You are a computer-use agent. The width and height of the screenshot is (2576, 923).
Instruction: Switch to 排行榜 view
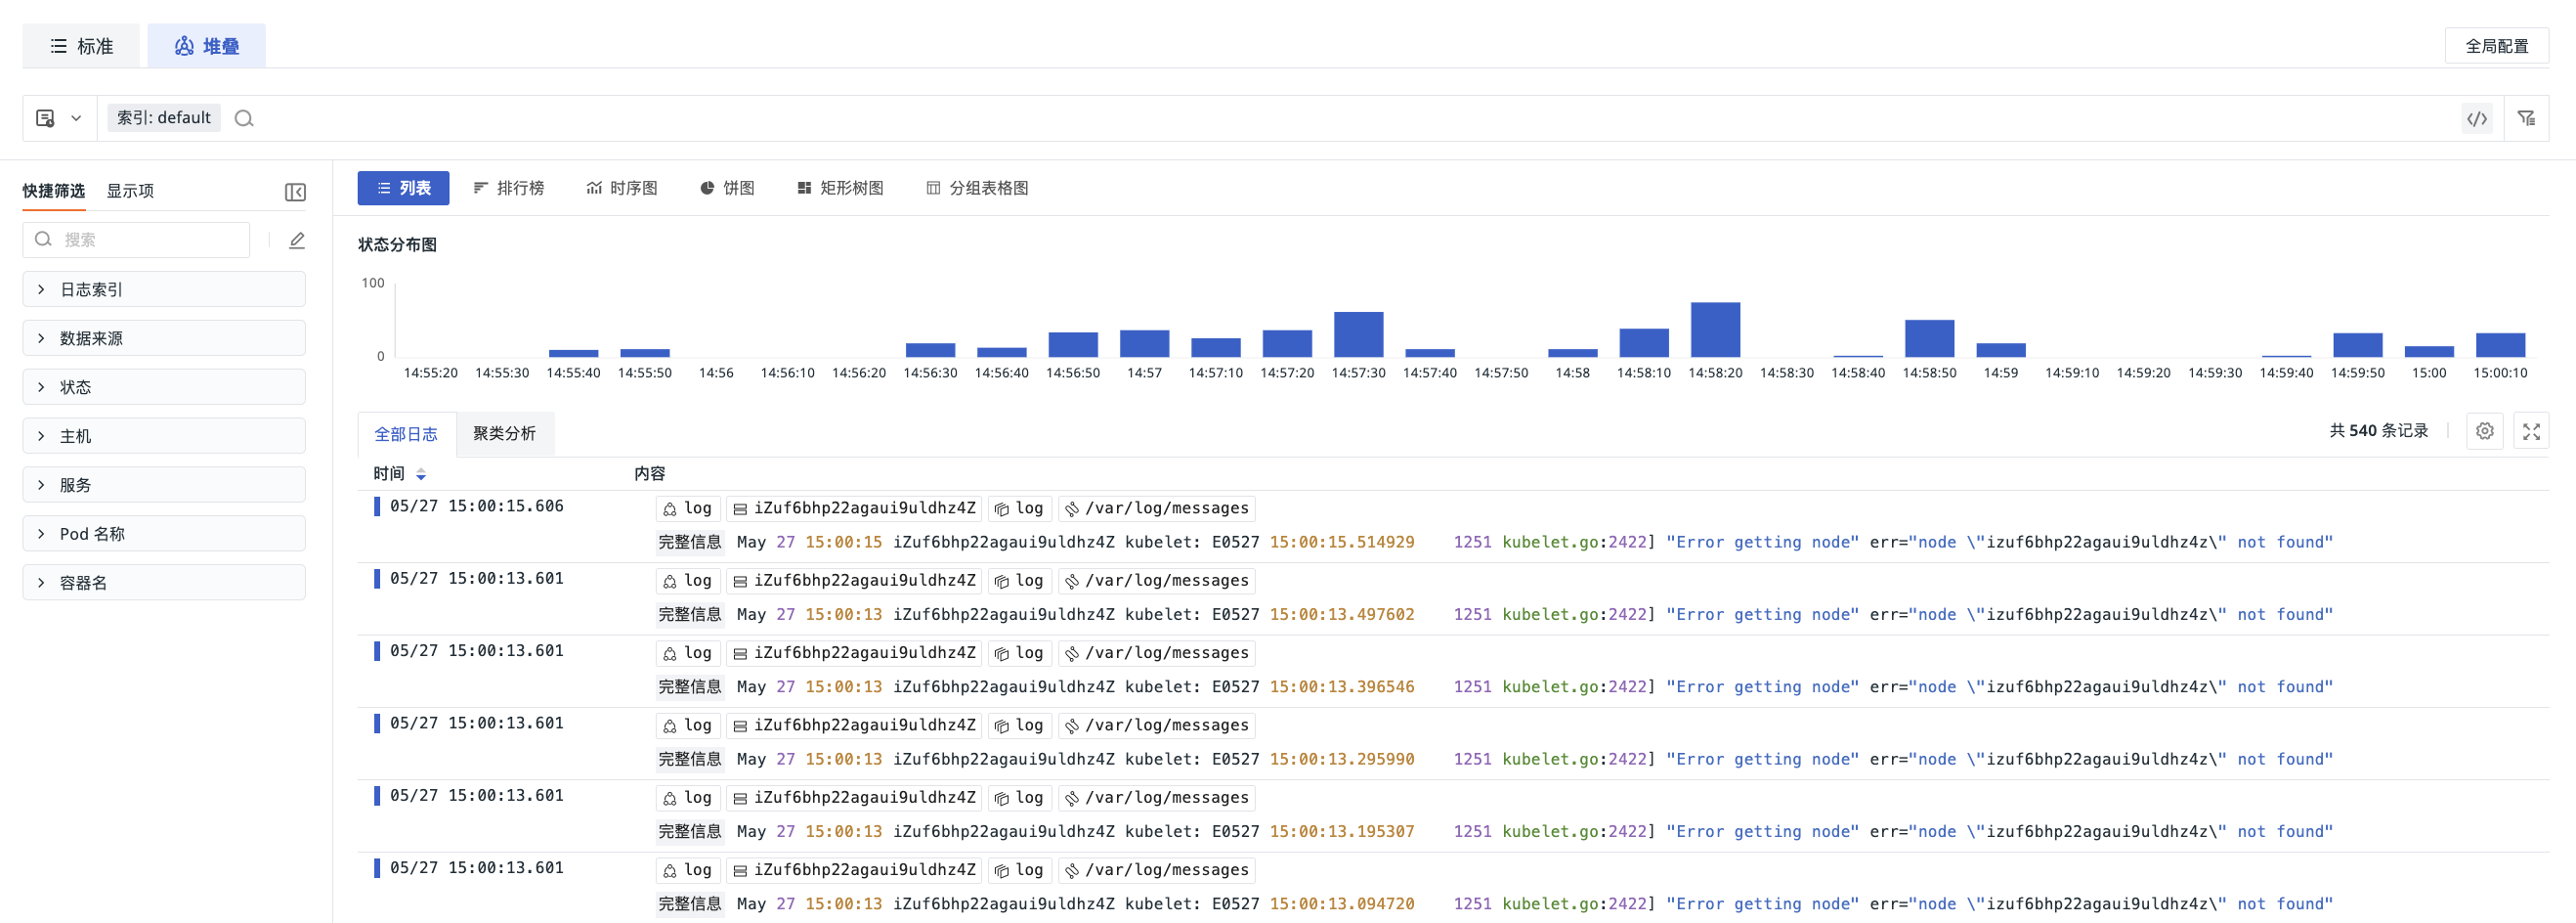[508, 188]
